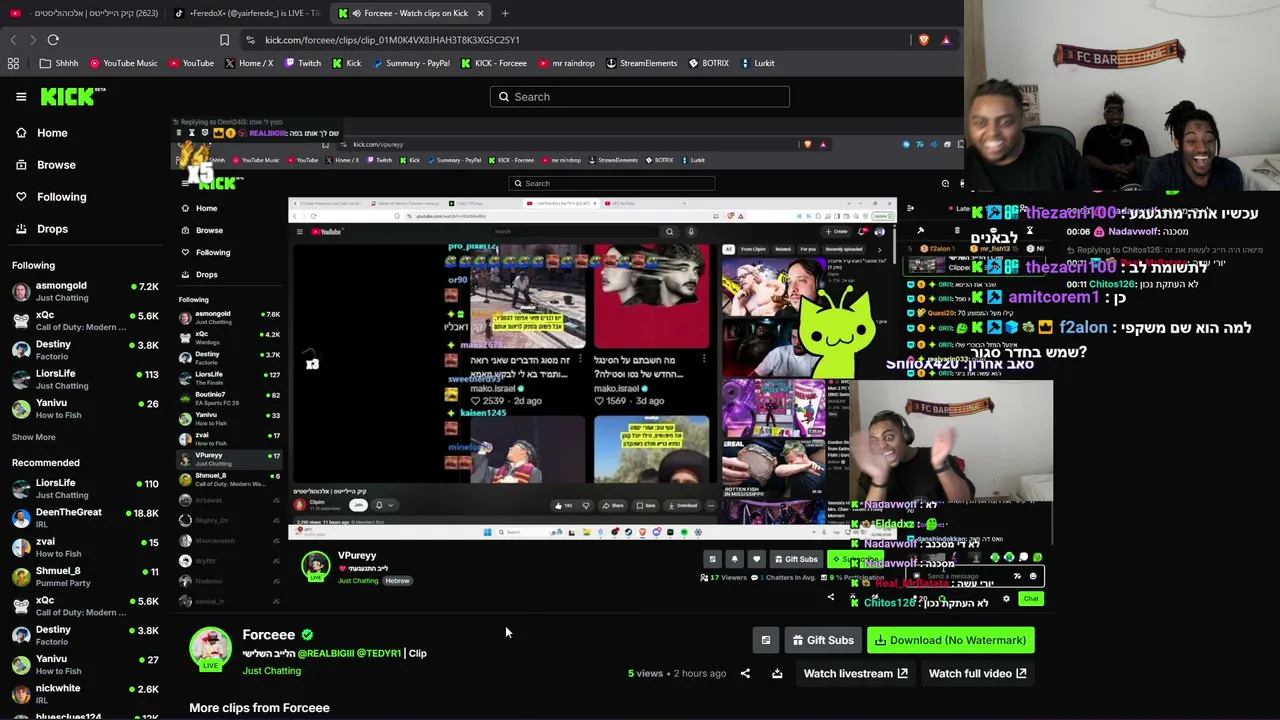Open nickwhite's IRL channel with 2.6K viewers
This screenshot has width=1280, height=720.
(x=85, y=694)
